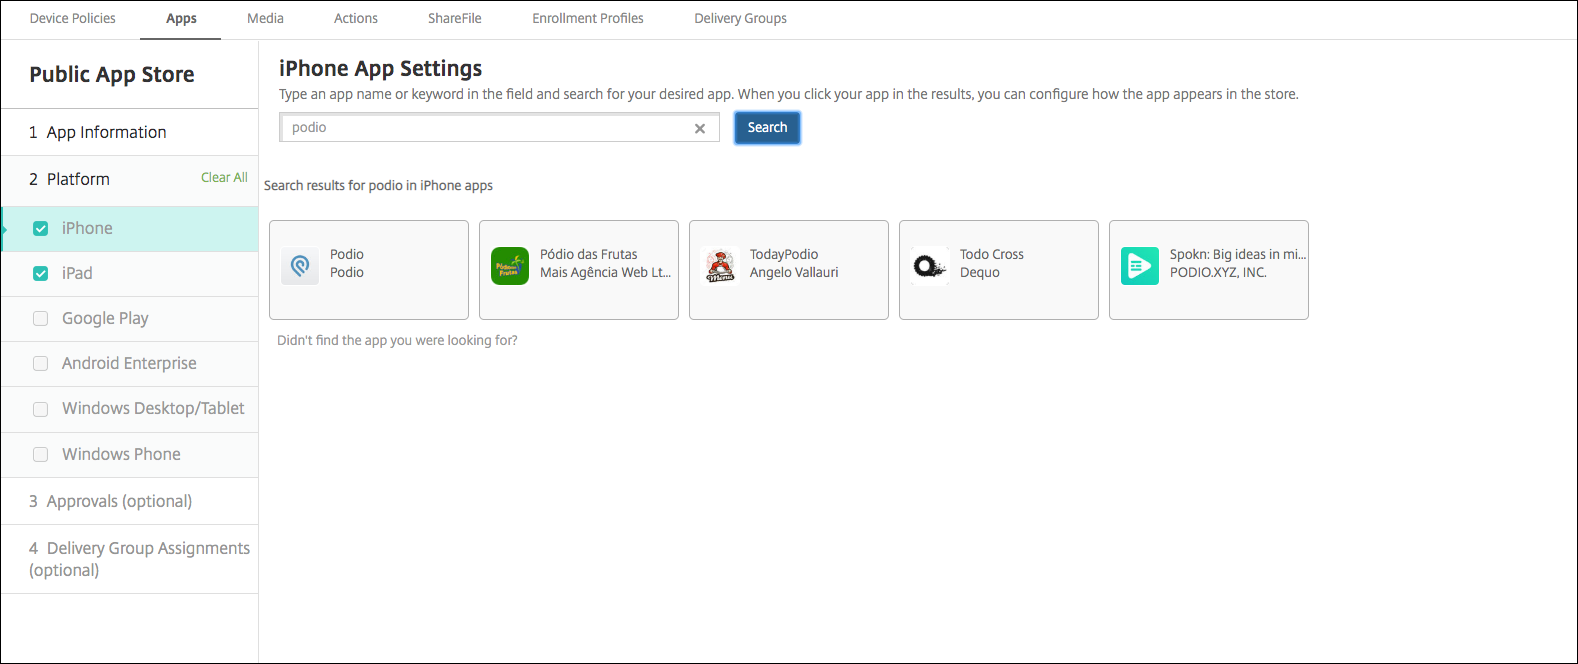Click Mais Agência Web publisher text

[605, 272]
